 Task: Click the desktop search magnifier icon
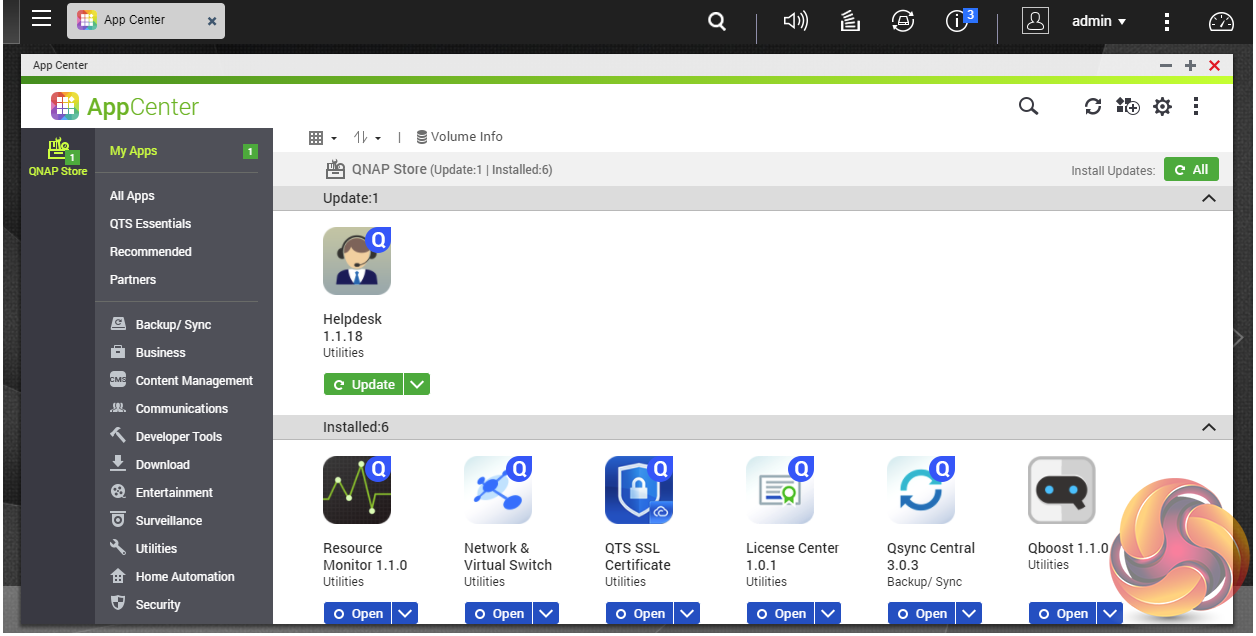(x=717, y=21)
